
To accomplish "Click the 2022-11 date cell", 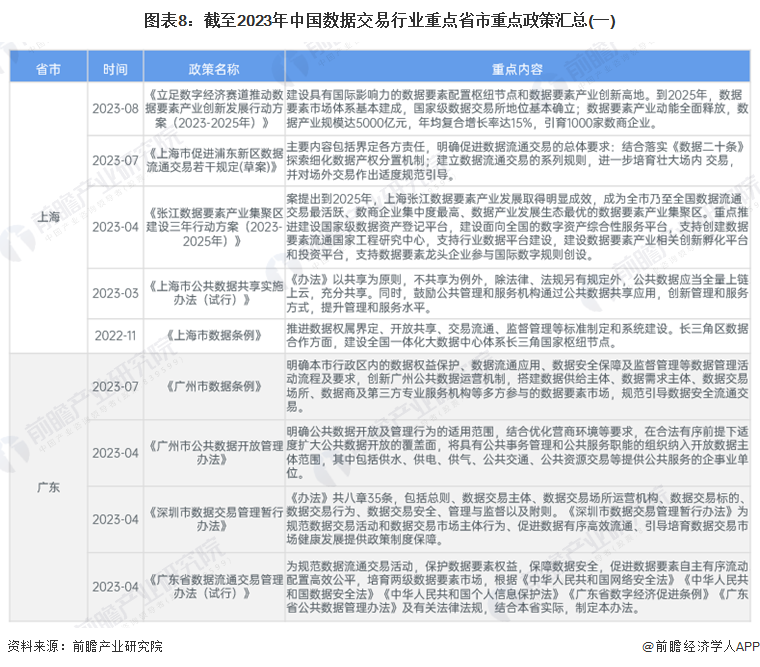I will [x=115, y=335].
